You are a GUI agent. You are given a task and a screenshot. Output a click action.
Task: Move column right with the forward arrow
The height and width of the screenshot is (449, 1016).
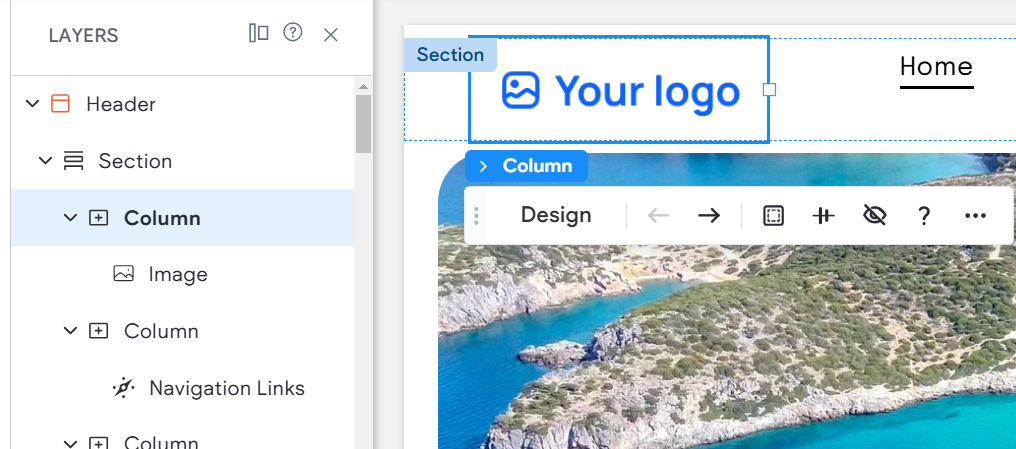pyautogui.click(x=709, y=216)
